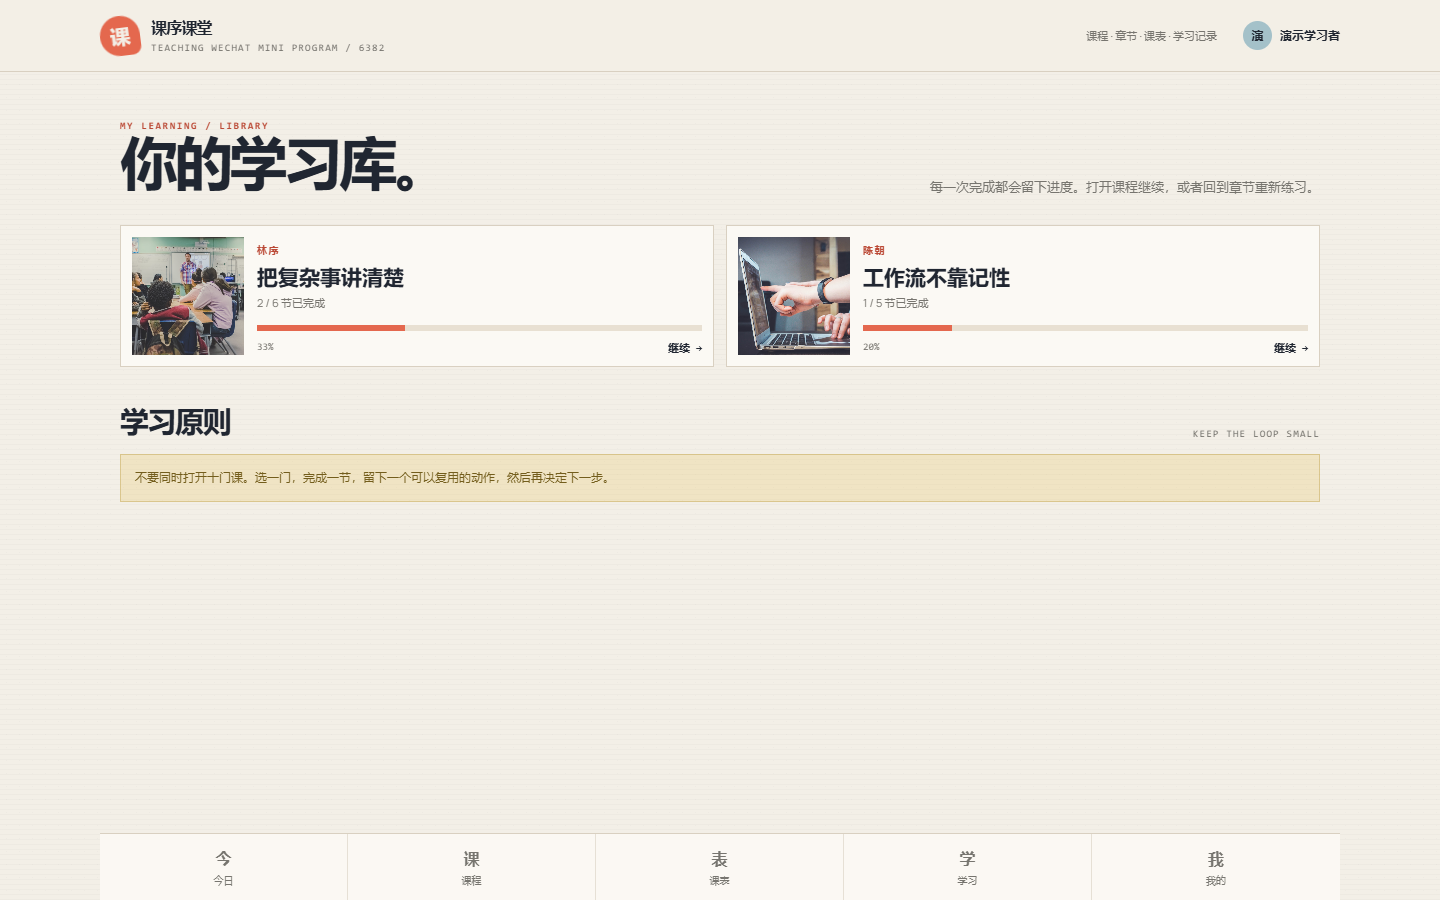
Task: Click the 演 user avatar
Action: (x=1257, y=36)
